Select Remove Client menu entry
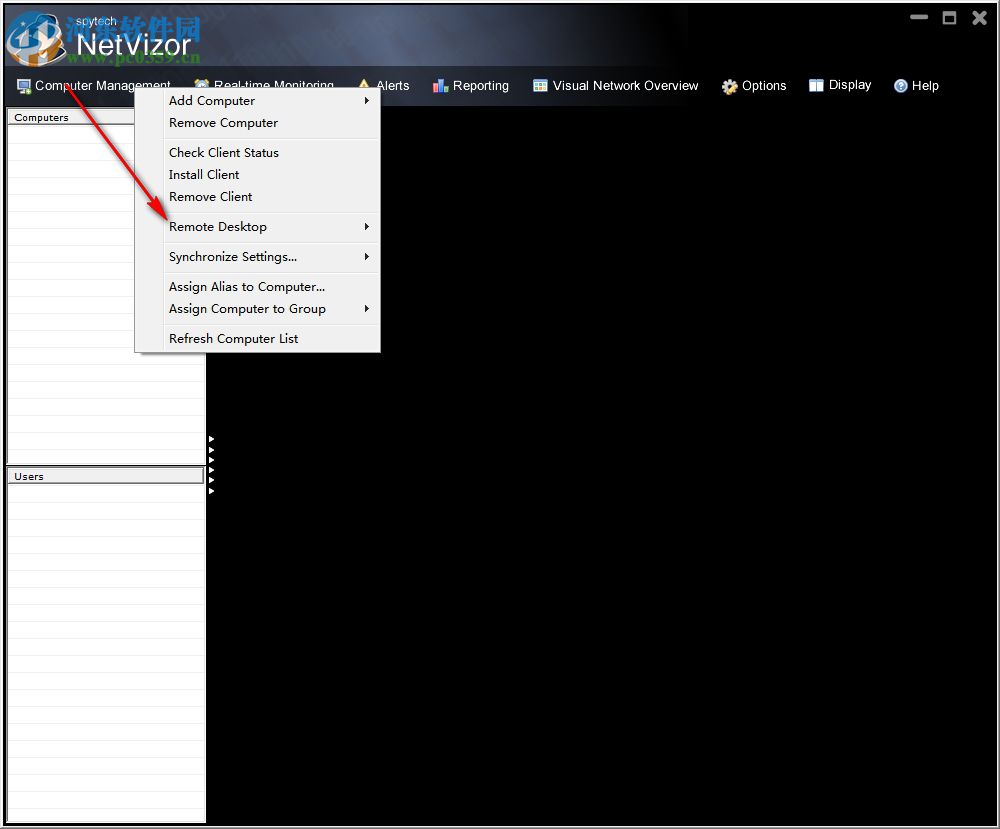The height and width of the screenshot is (829, 1000). coord(210,196)
